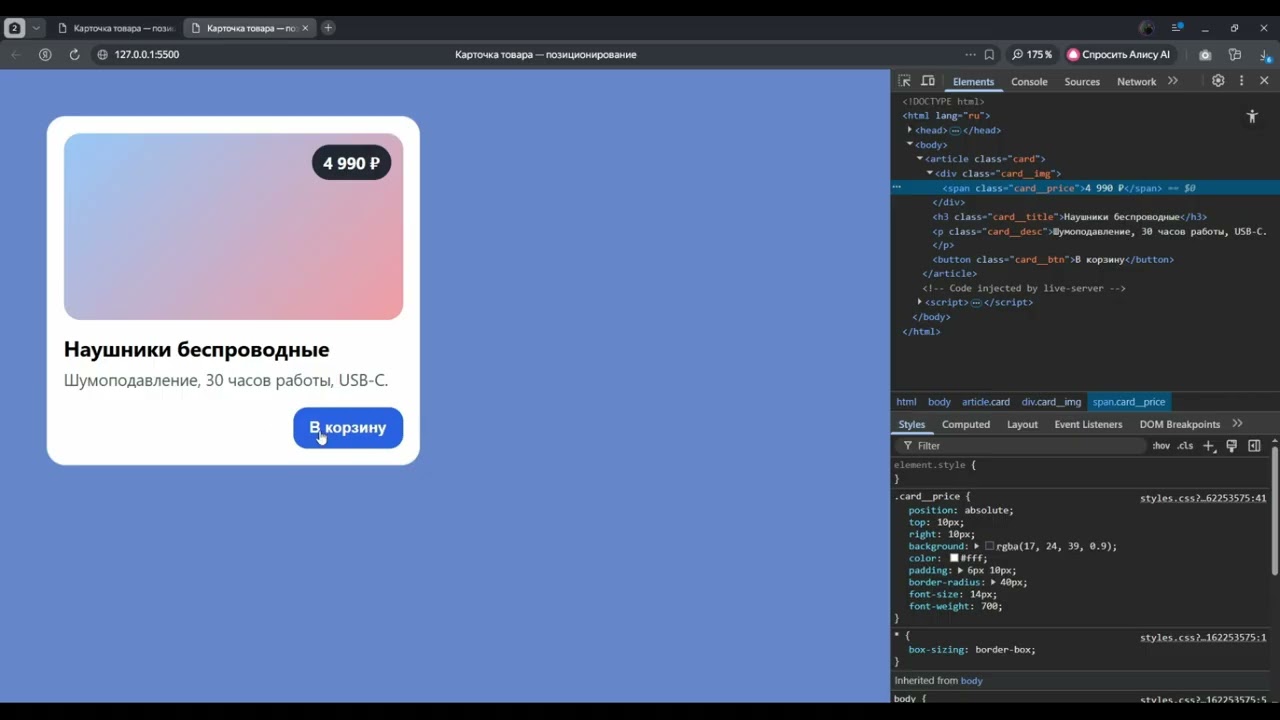The height and width of the screenshot is (720, 1280).
Task: Bookmark this page icon
Action: click(x=989, y=54)
